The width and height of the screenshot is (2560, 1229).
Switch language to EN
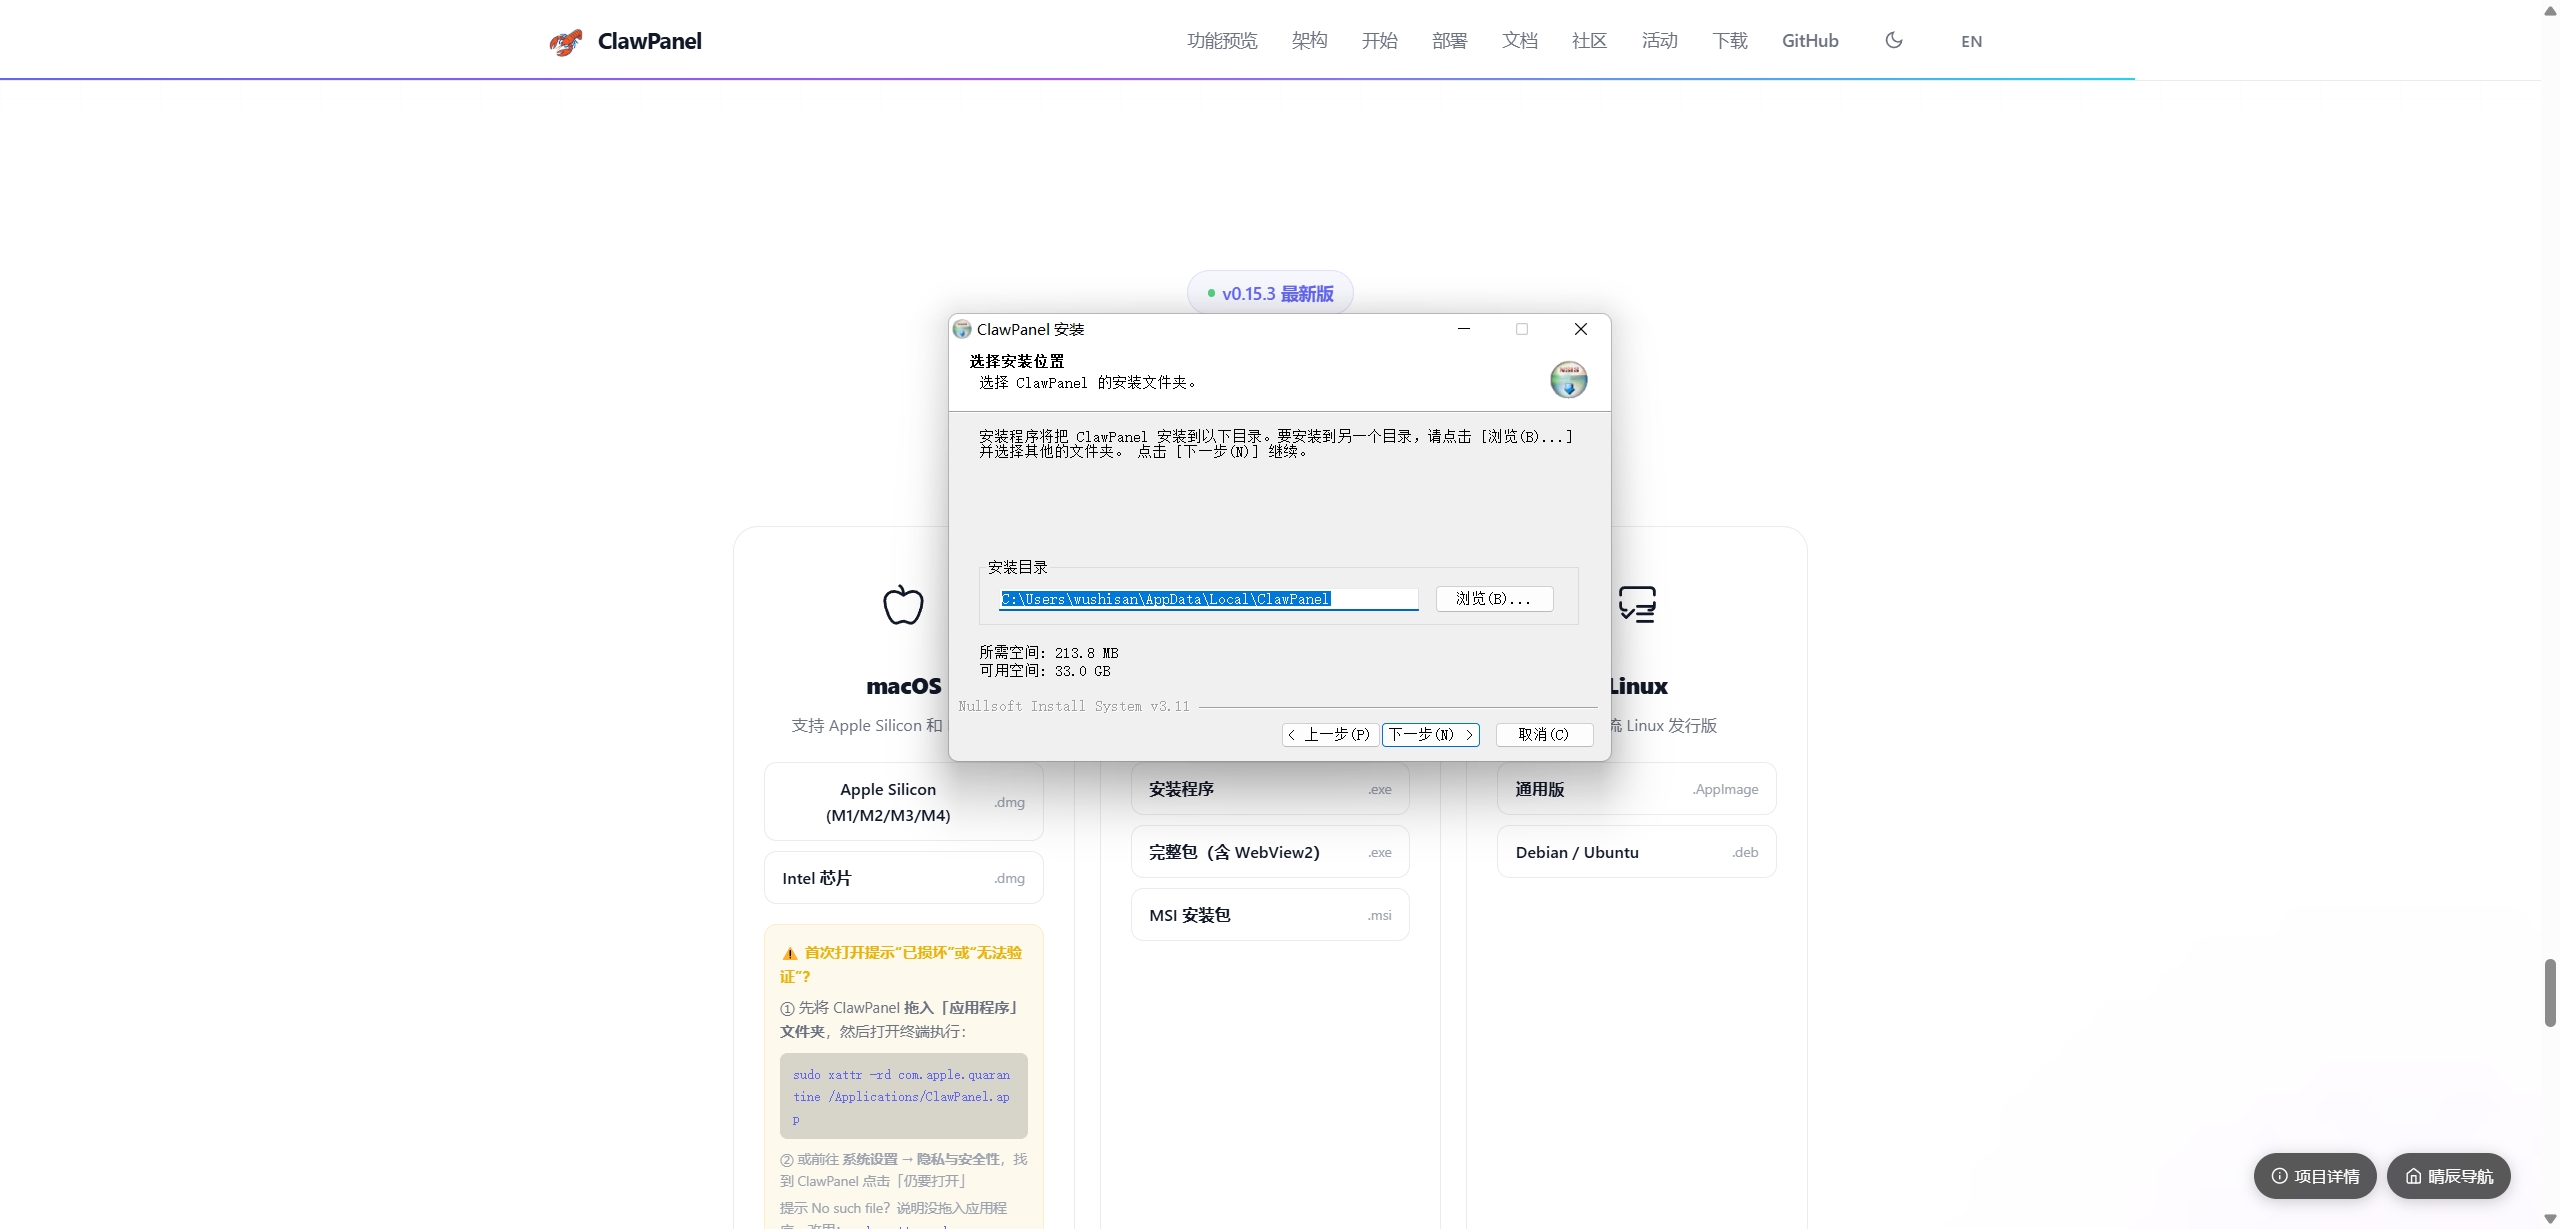pos(1971,41)
